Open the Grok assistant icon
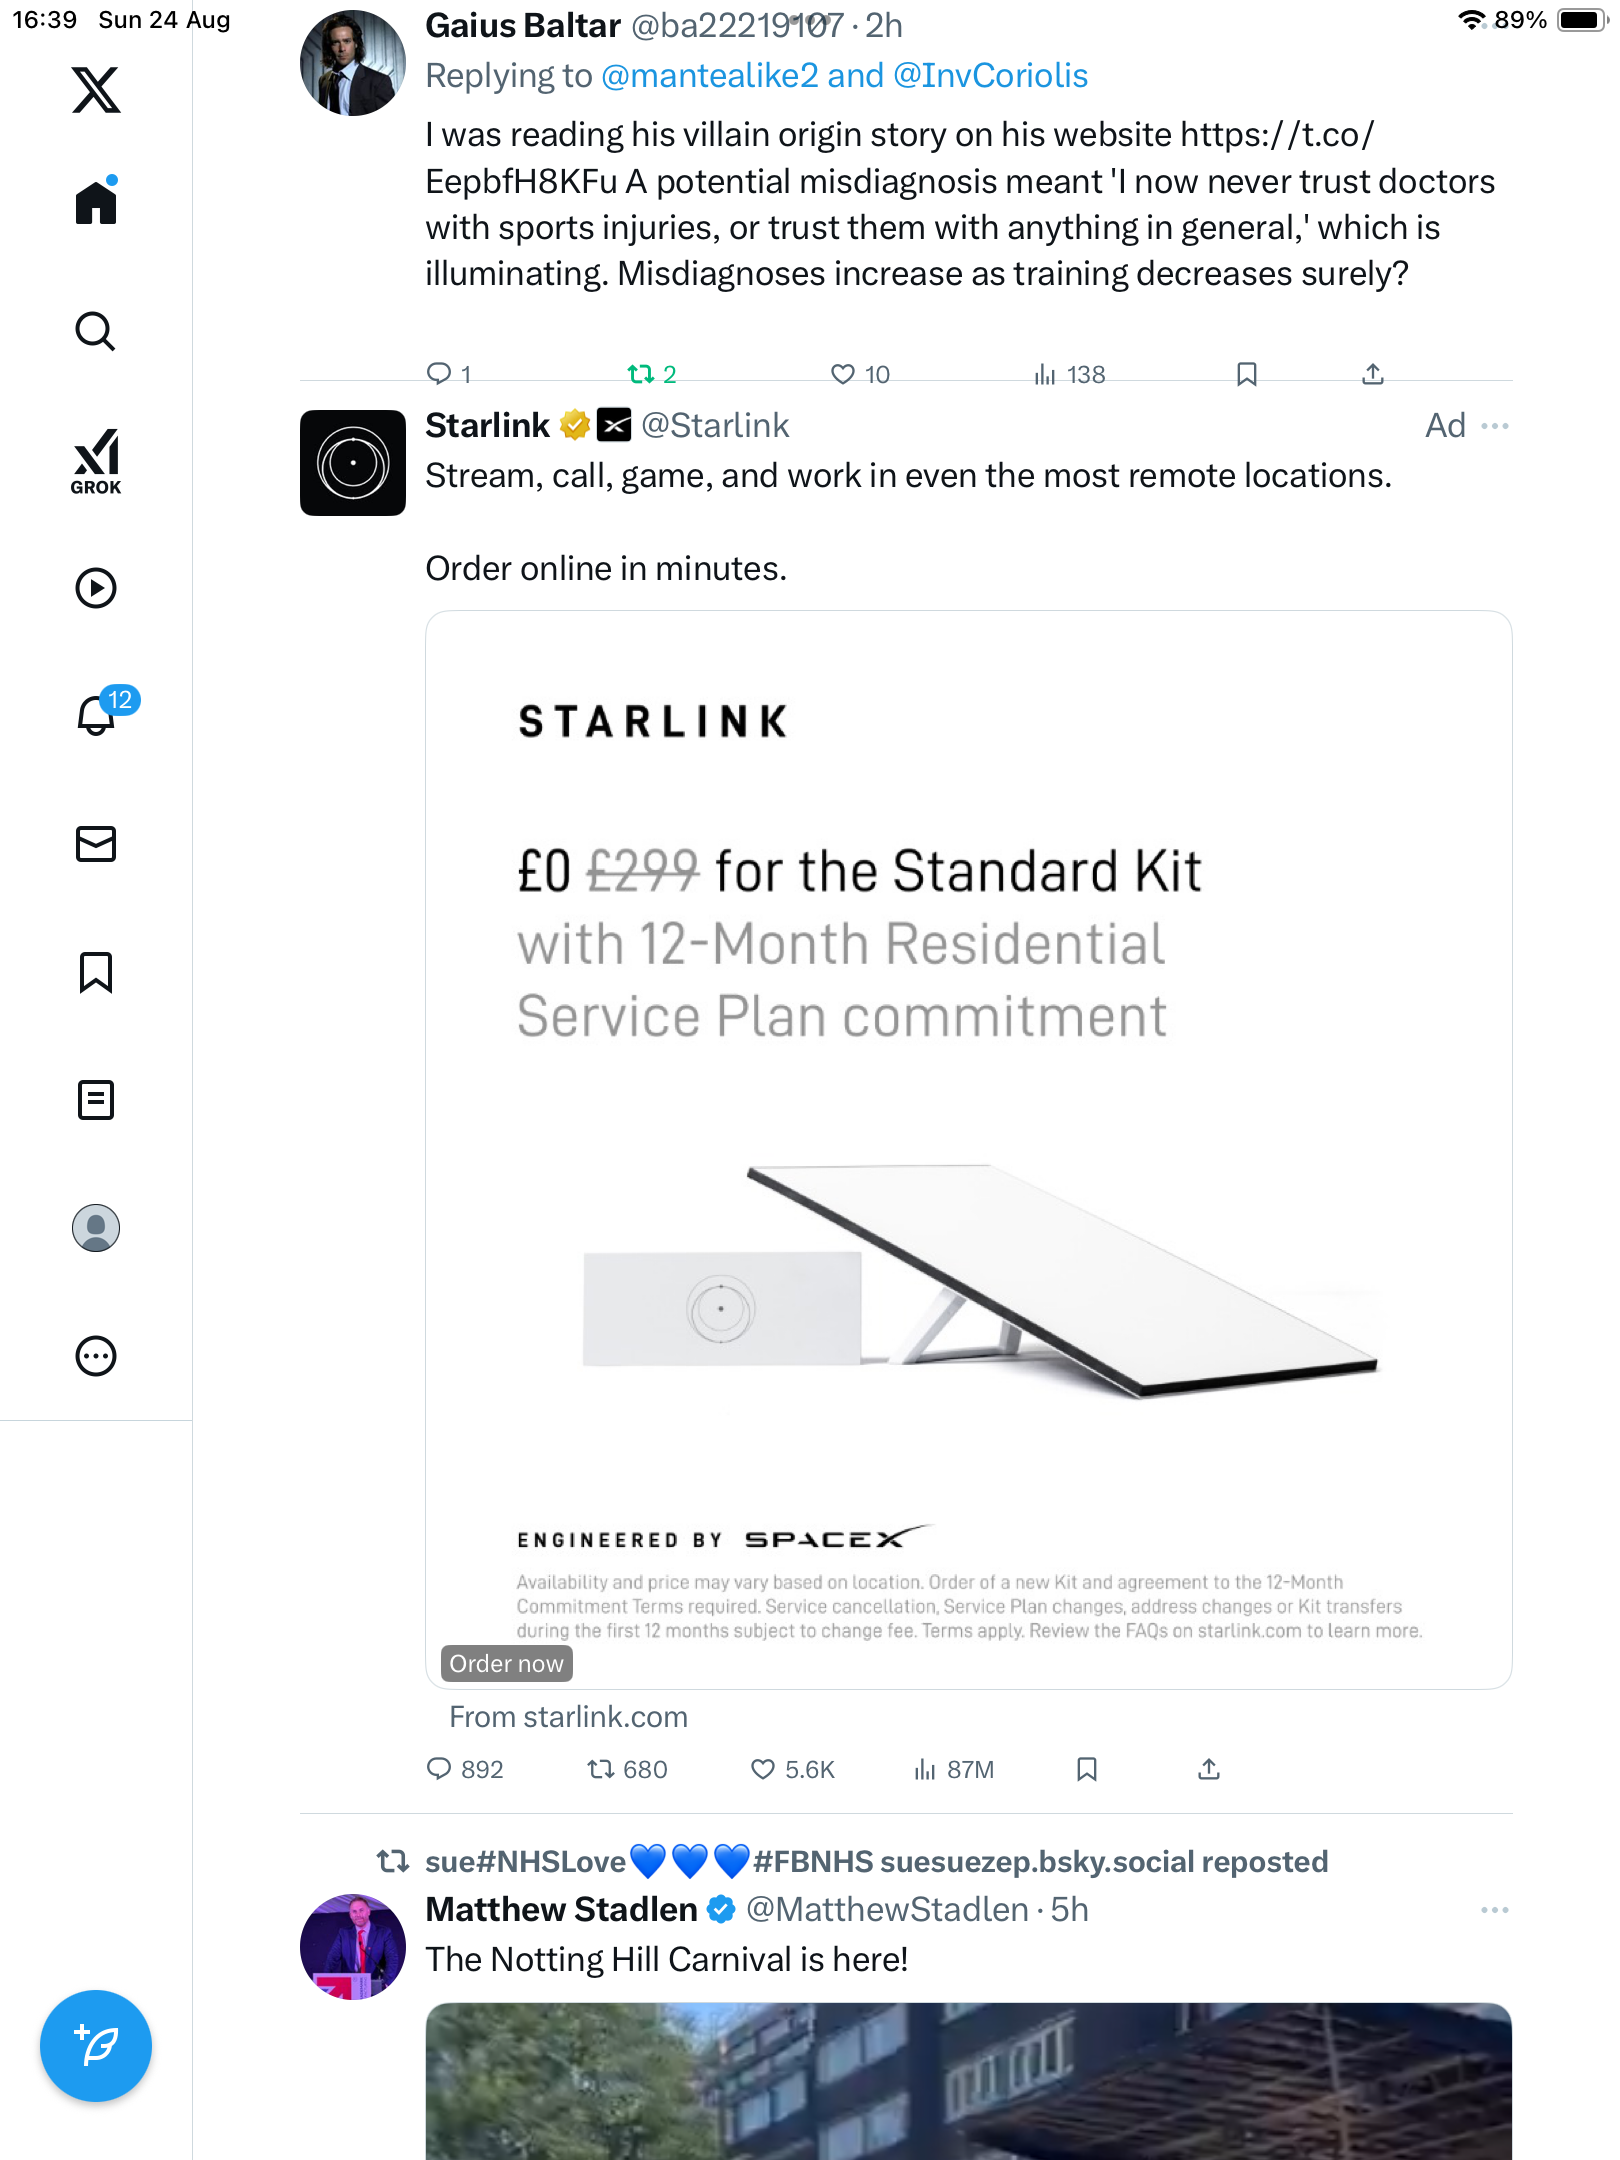This screenshot has width=1620, height=2160. coord(96,461)
